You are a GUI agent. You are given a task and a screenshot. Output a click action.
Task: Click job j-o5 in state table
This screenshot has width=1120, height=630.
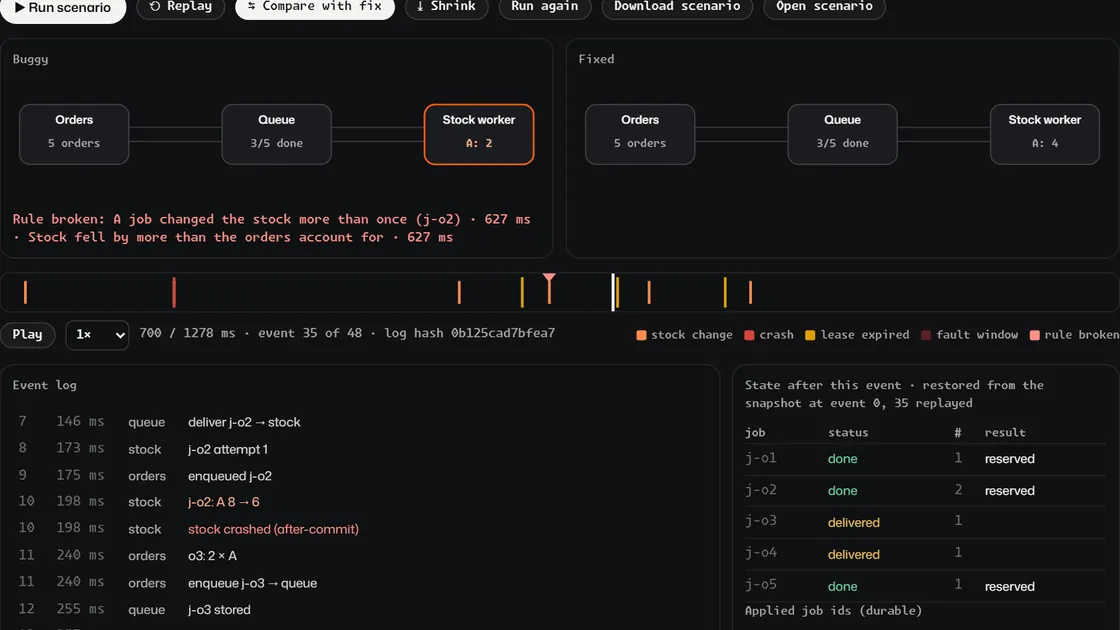click(925, 586)
